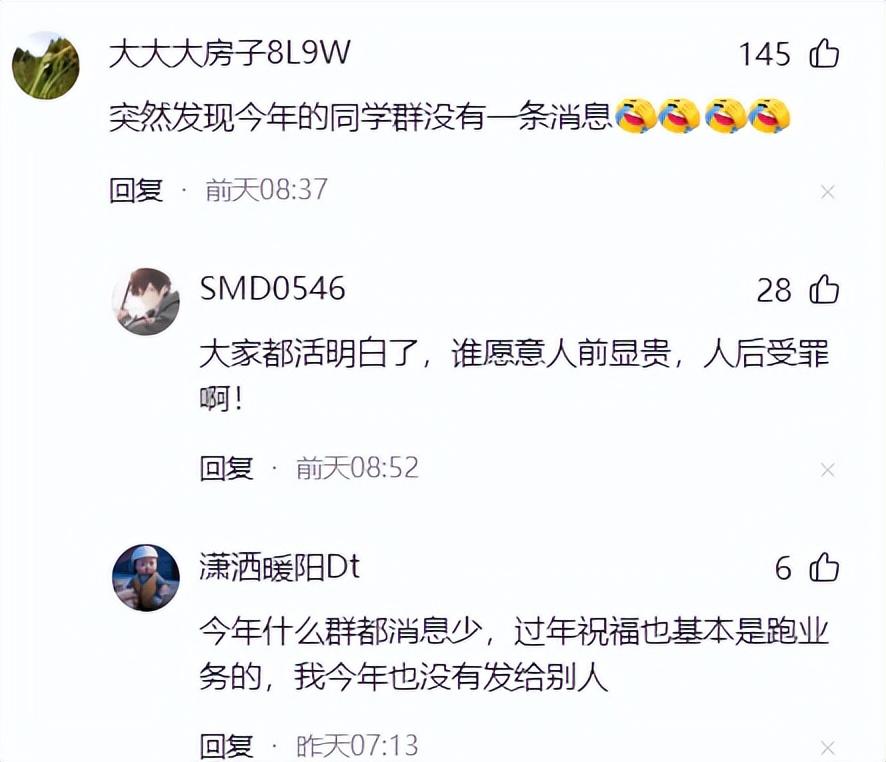Open the avatar of SMD0546
886x762 pixels.
146,301
